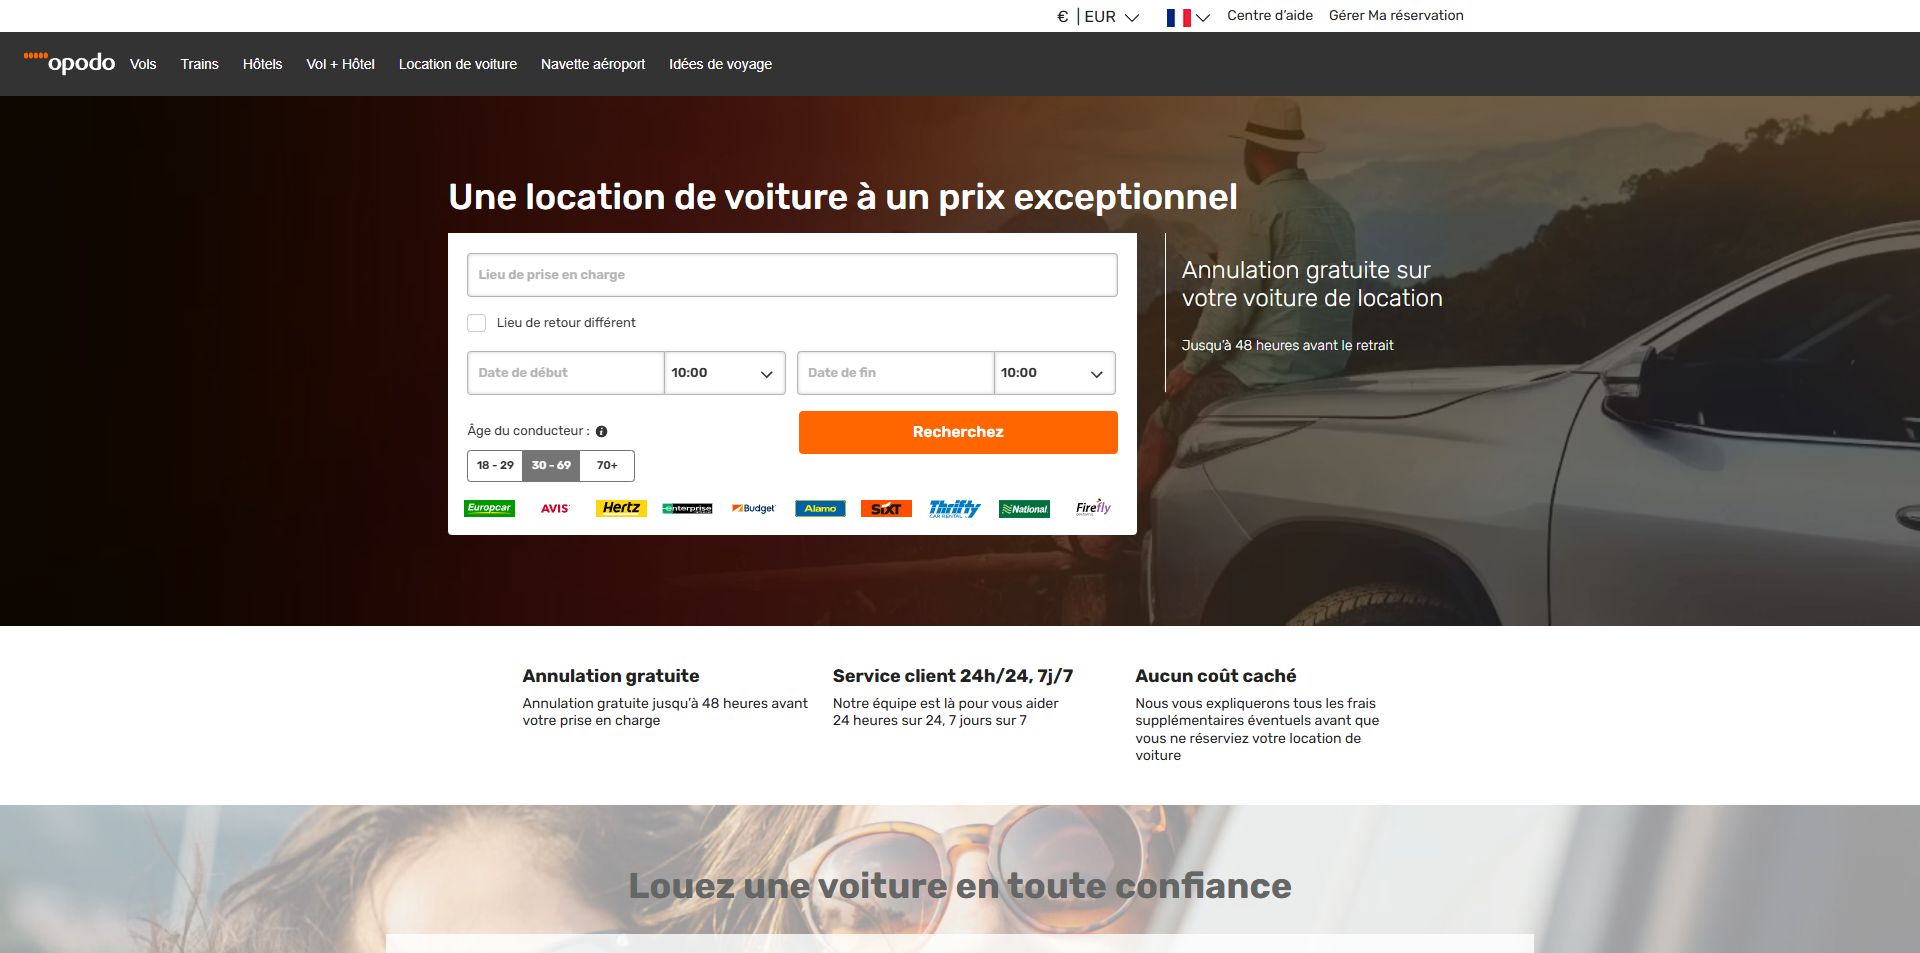Click the Budget brand logo
1920x953 pixels.
point(753,508)
